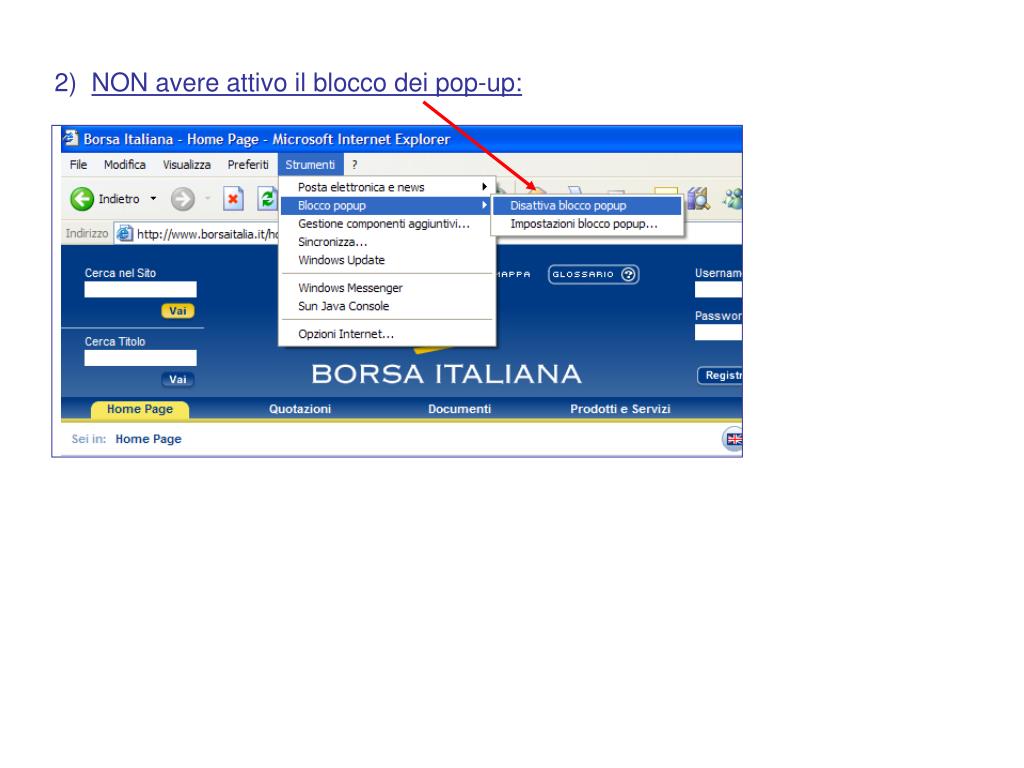Select Gestione componenti aggiuntivi...
This screenshot has height=768, width=1024.
(x=387, y=223)
